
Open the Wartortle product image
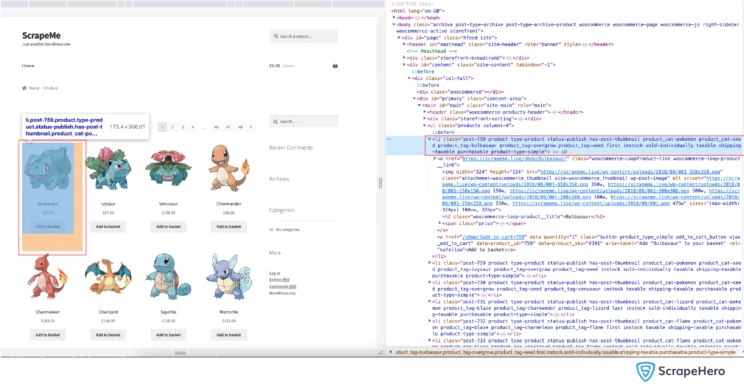click(229, 277)
